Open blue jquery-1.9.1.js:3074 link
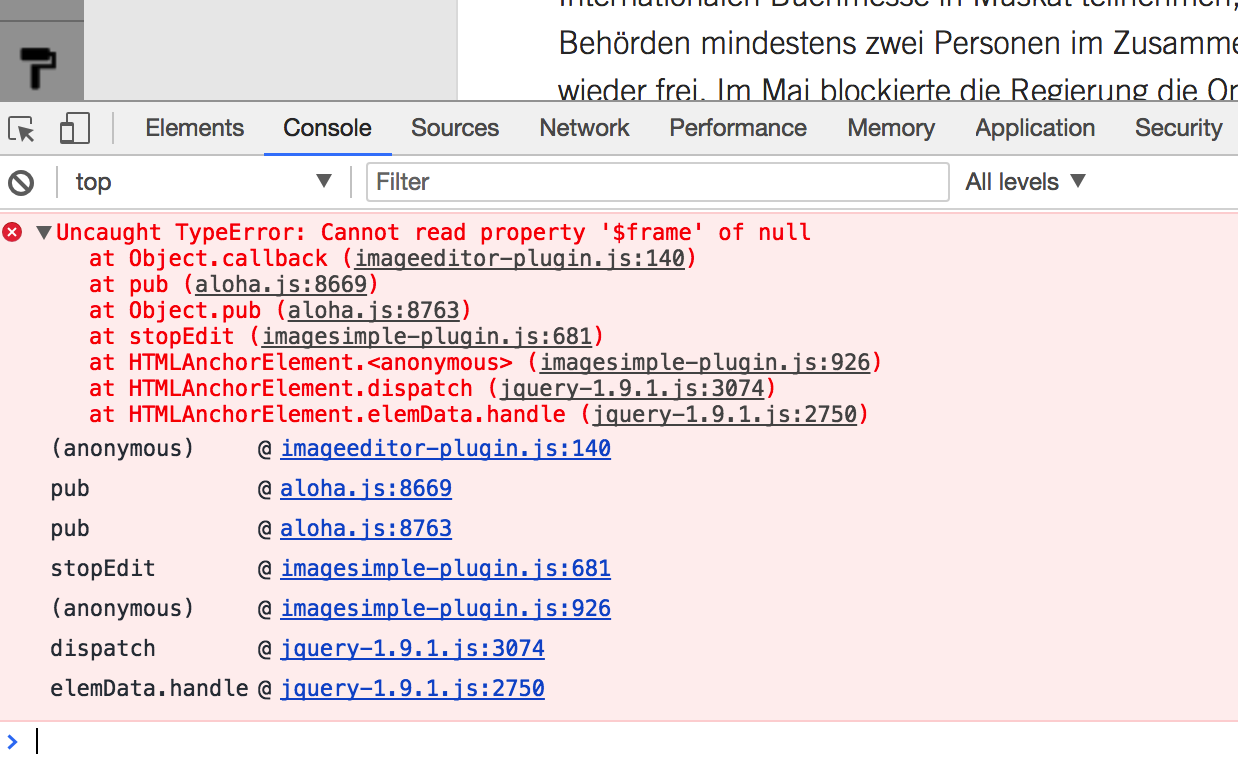Viewport: 1238px width, 766px height. (x=412, y=649)
